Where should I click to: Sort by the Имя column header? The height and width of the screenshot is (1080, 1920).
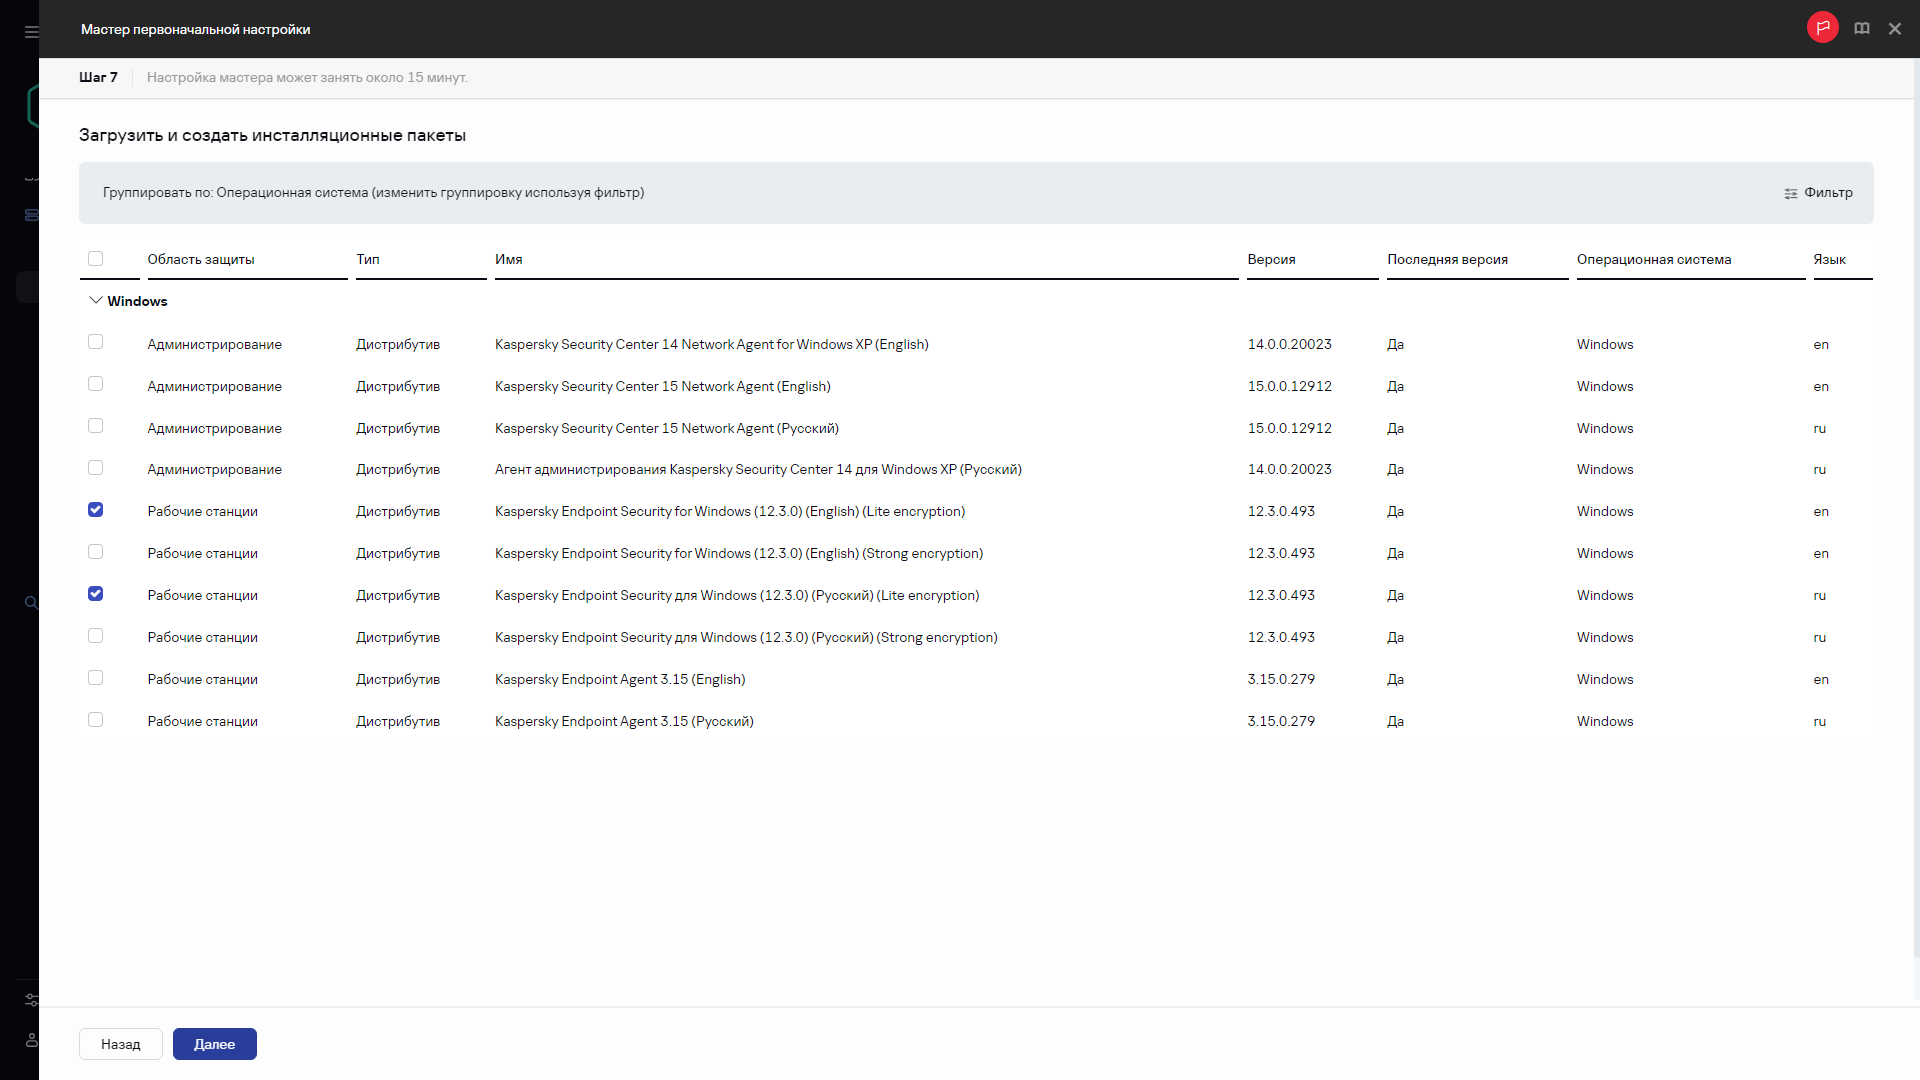pyautogui.click(x=508, y=259)
